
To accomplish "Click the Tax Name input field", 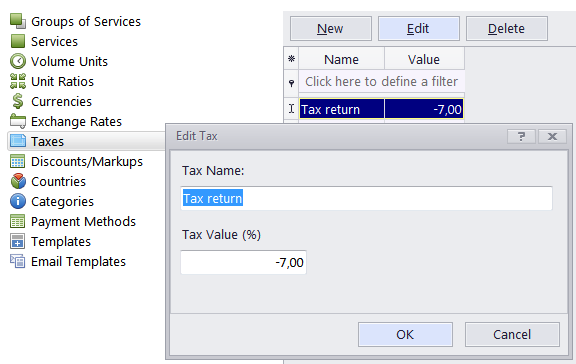I will click(366, 198).
